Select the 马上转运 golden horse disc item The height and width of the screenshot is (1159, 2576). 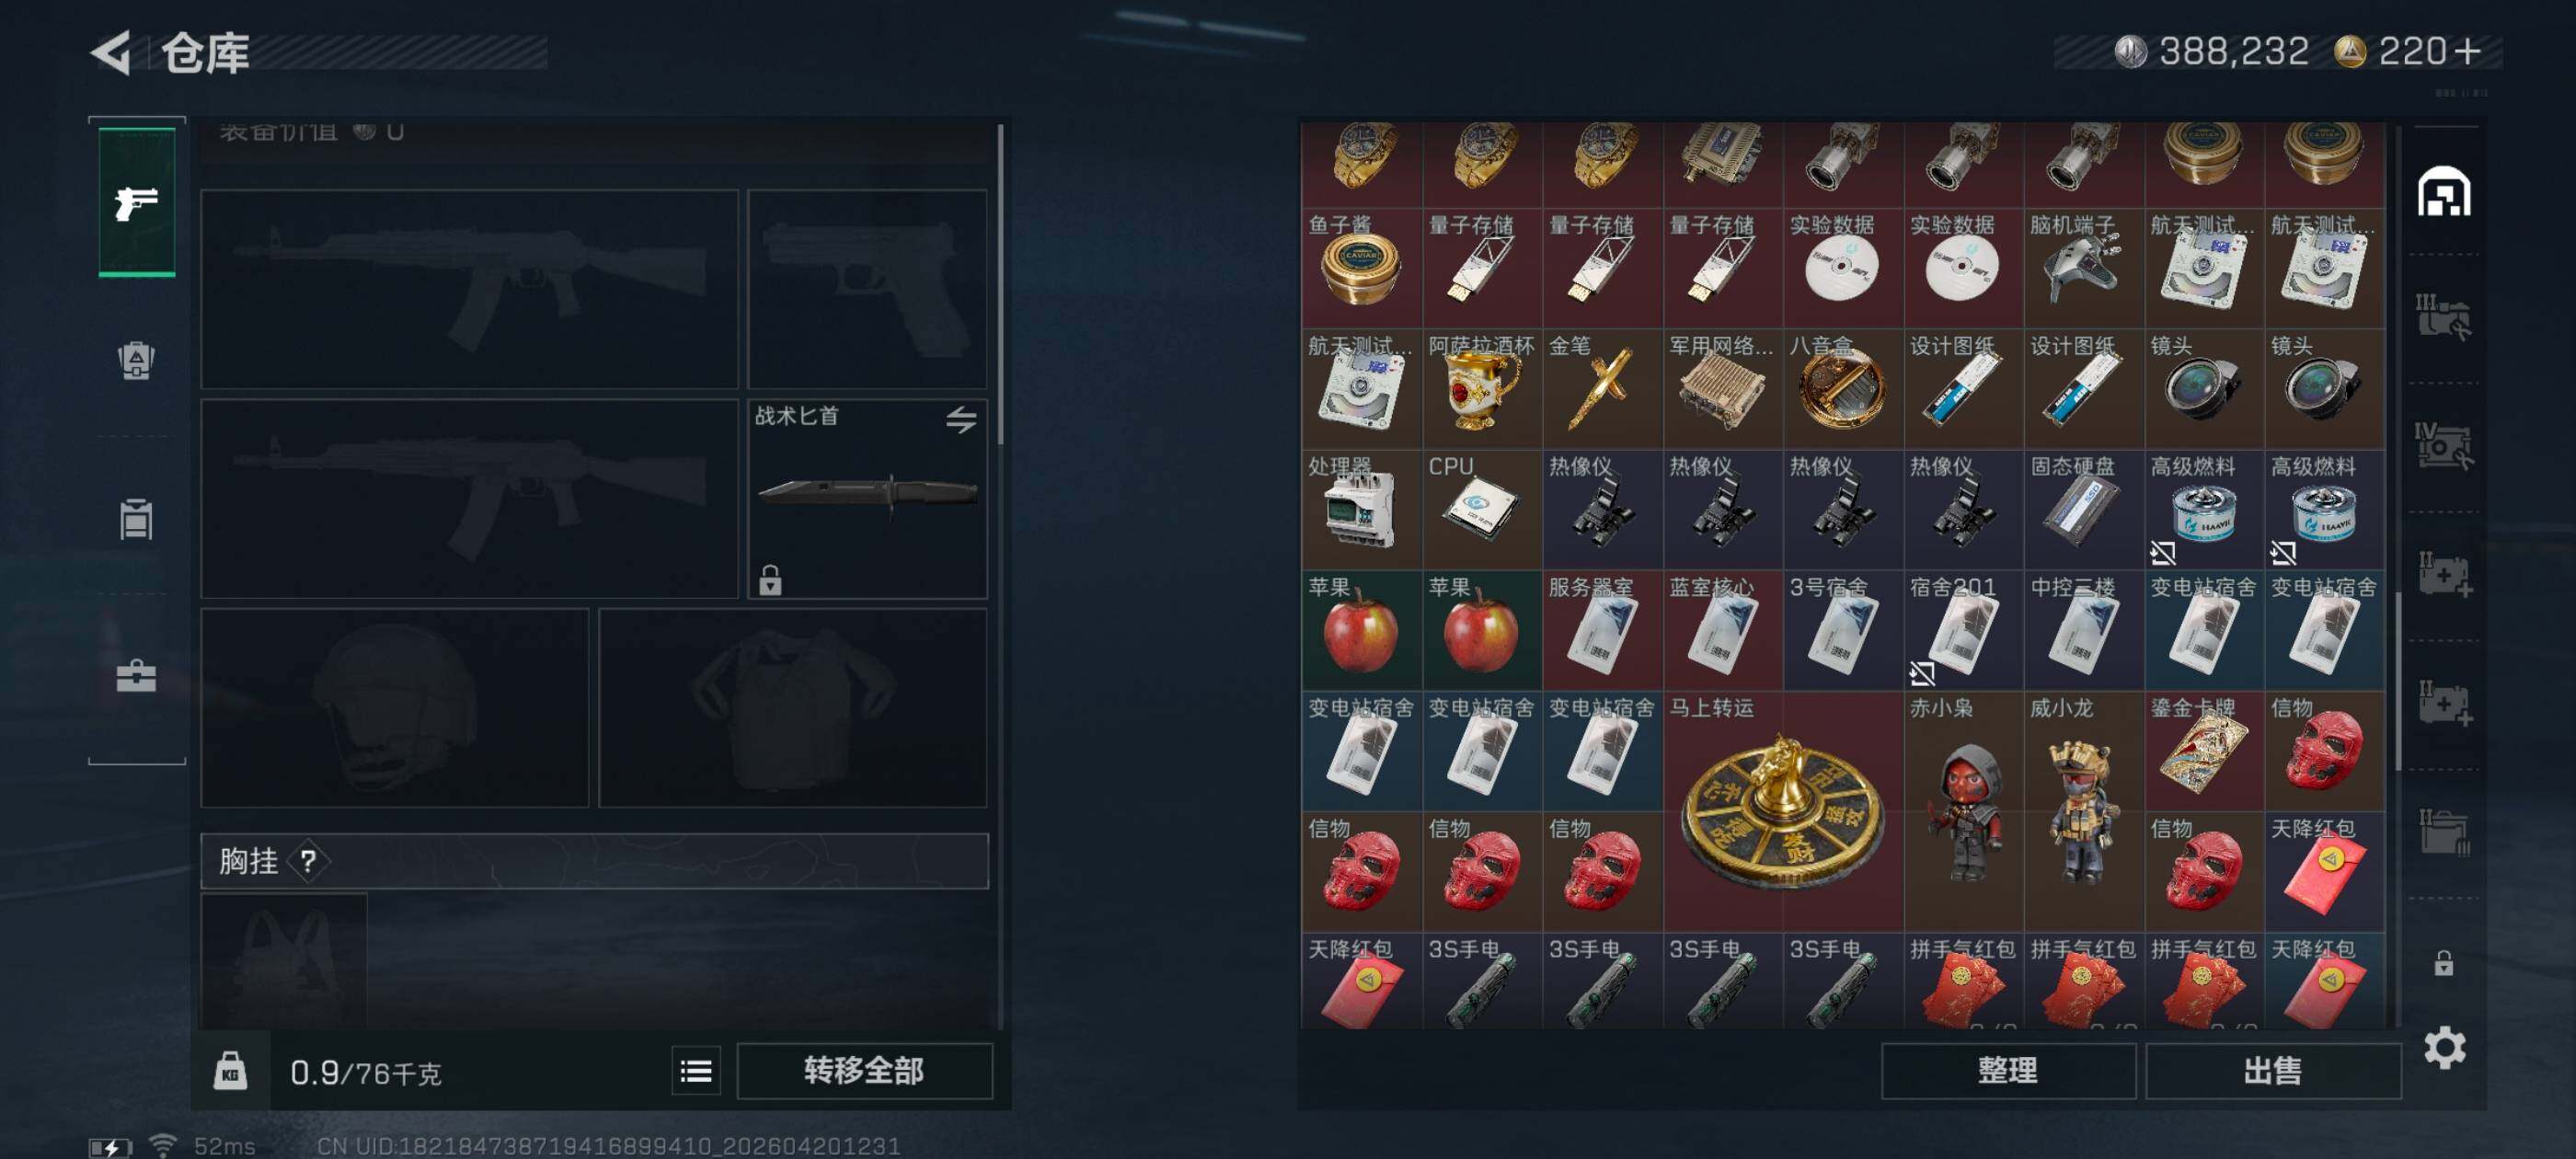[1783, 811]
